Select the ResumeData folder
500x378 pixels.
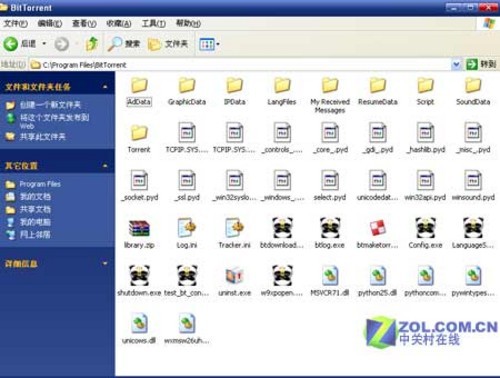tap(378, 92)
